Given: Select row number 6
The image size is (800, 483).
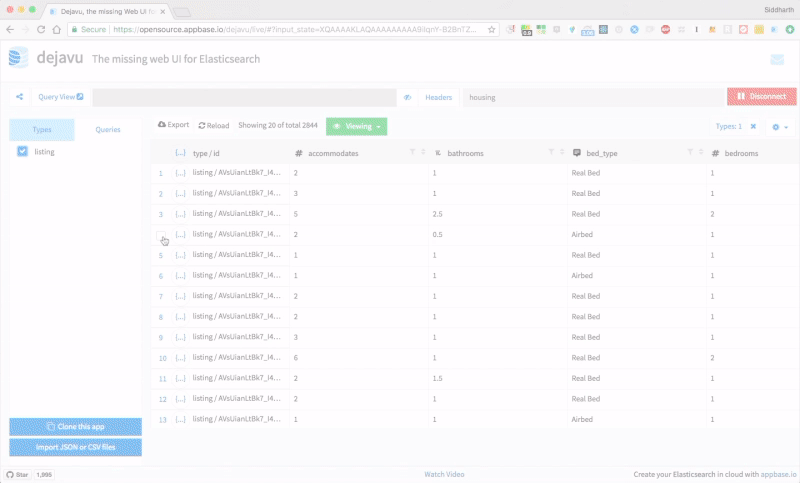Looking at the screenshot, I should 161,276.
